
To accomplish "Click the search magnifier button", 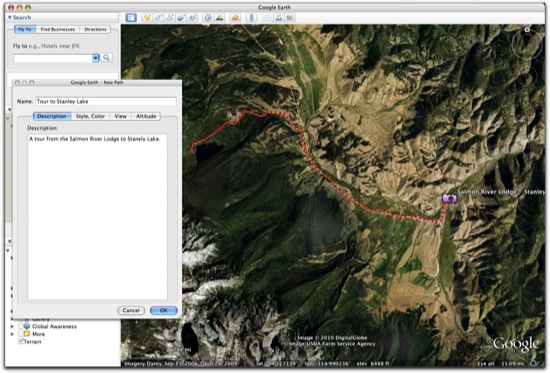I will pyautogui.click(x=106, y=58).
